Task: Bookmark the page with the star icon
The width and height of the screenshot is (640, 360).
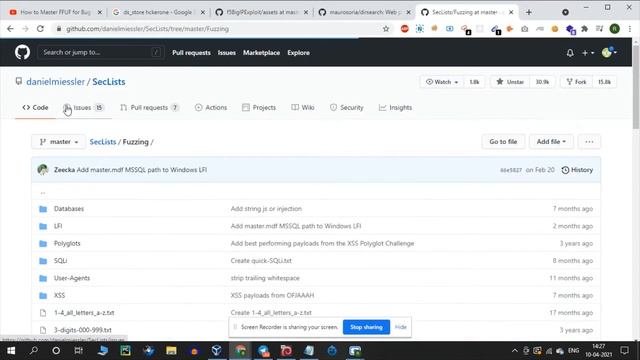Action: click(386, 29)
